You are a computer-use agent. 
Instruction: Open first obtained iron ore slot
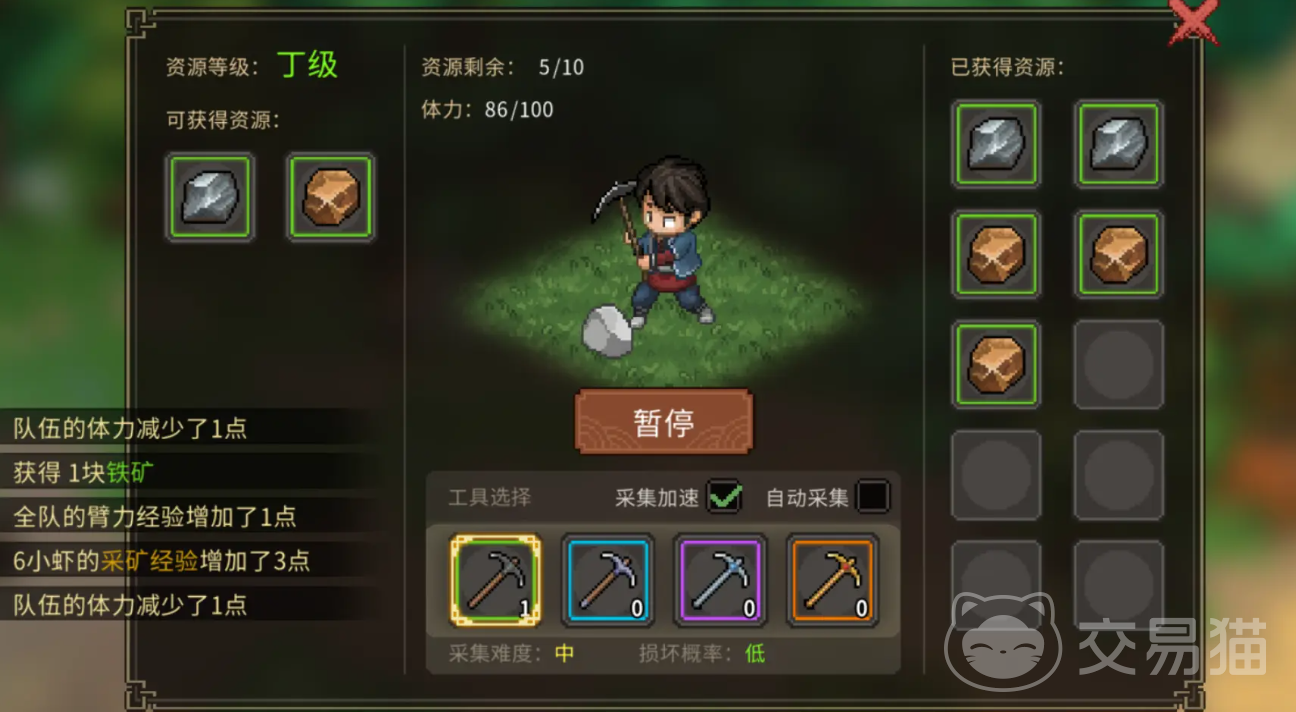tap(997, 144)
